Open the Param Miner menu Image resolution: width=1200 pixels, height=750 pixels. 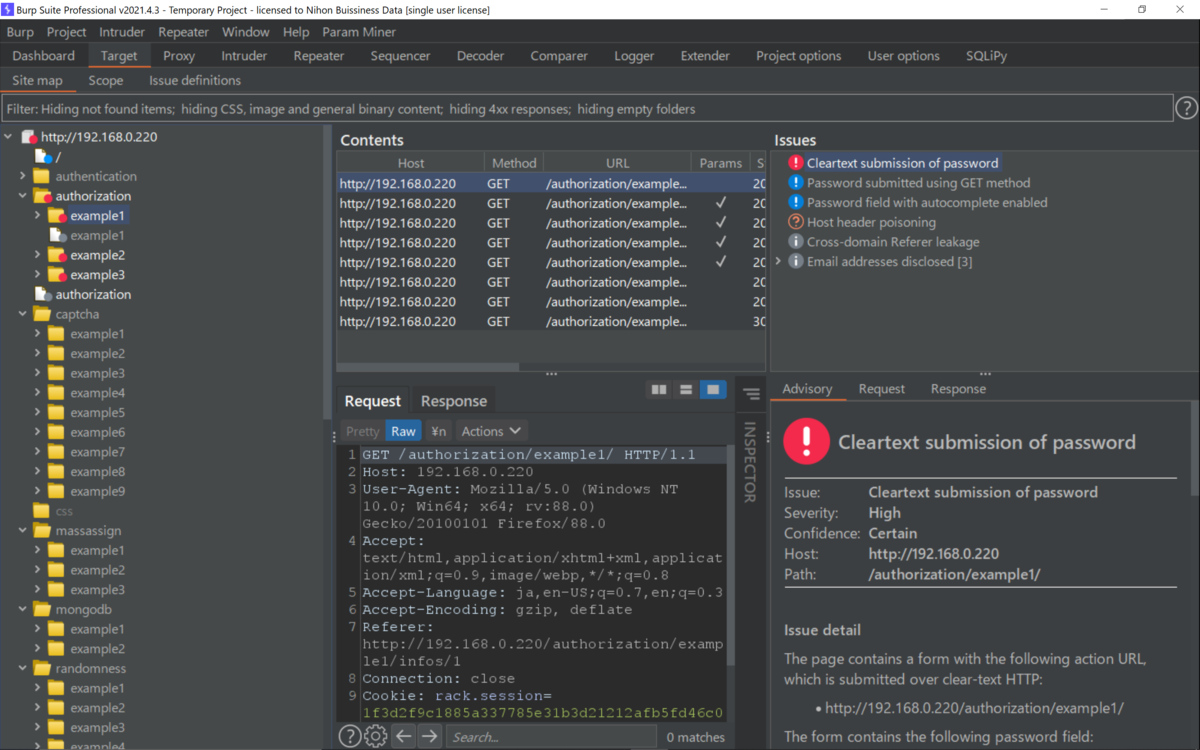tap(359, 32)
